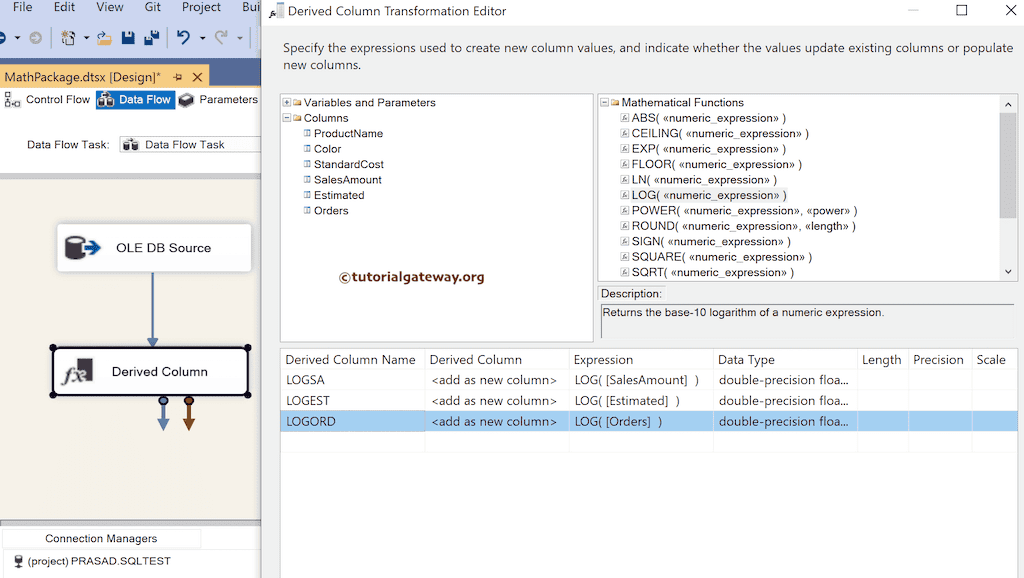
Task: Click the new item toolbar icon
Action: coord(68,38)
